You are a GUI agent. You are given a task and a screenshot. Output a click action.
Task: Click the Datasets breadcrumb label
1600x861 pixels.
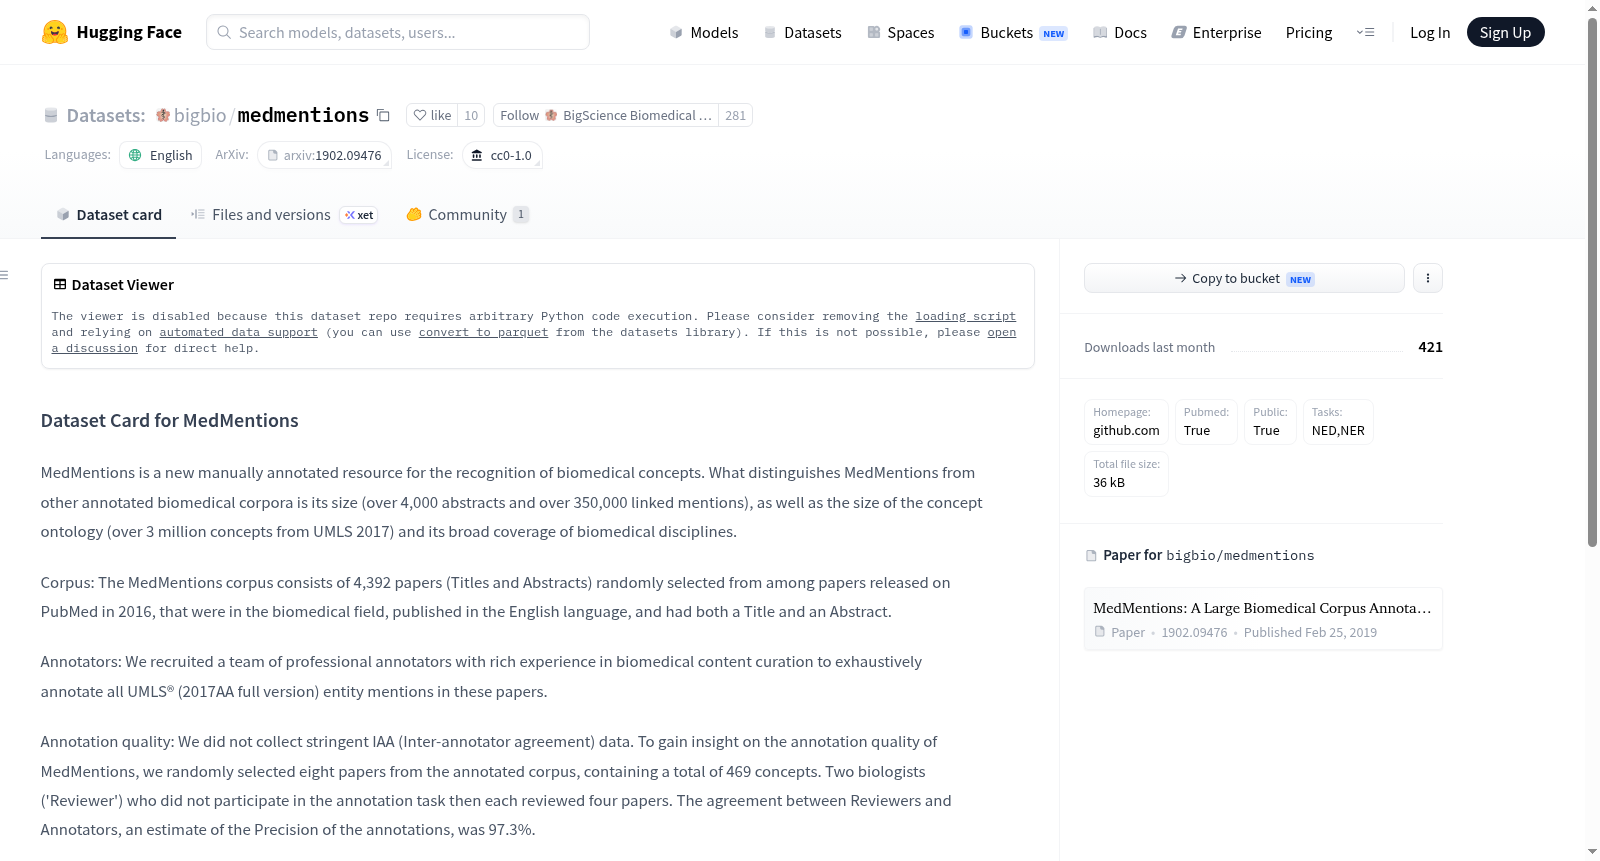(x=105, y=115)
